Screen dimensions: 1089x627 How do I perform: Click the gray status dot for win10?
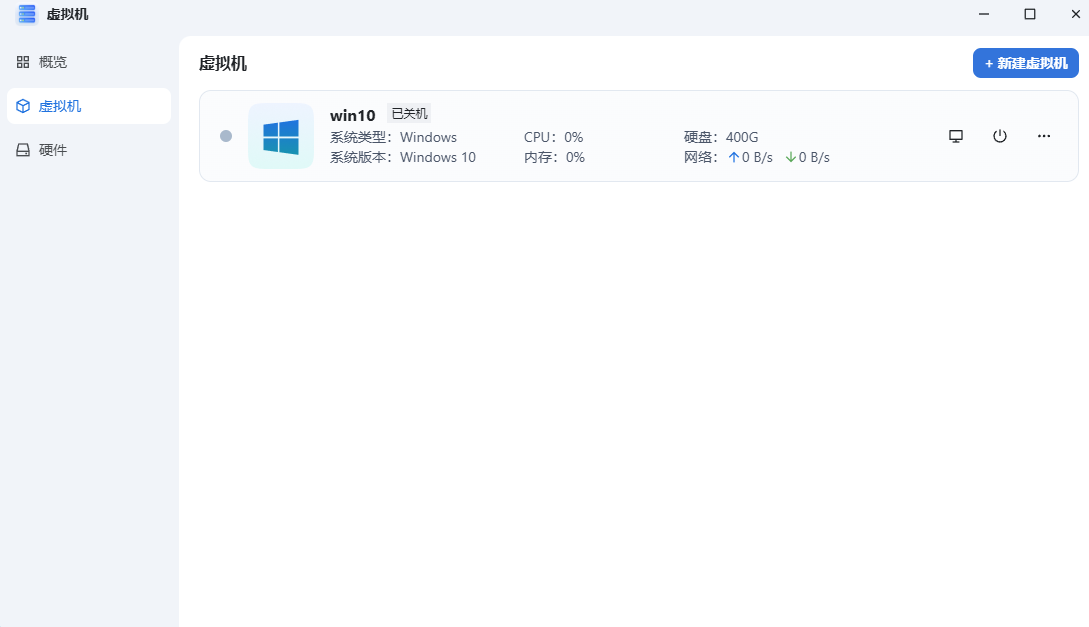(226, 136)
